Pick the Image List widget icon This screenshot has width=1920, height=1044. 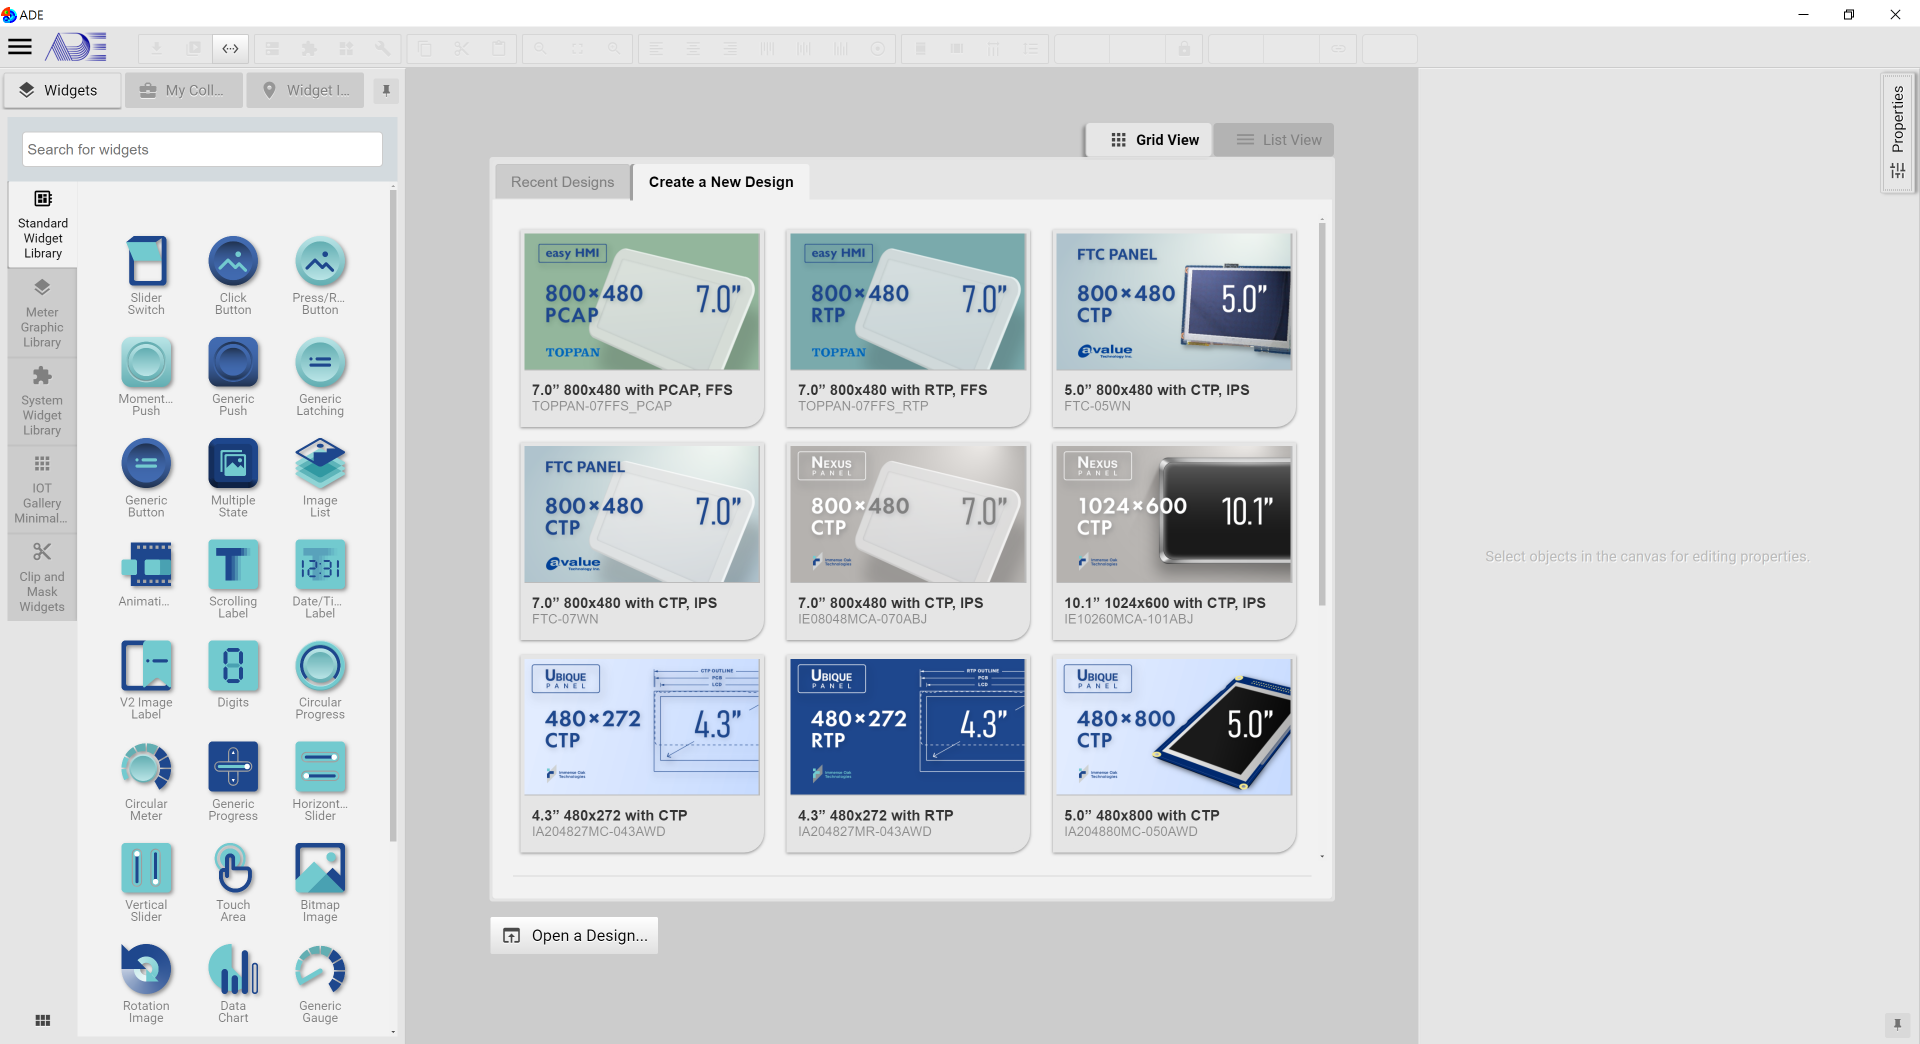point(320,465)
